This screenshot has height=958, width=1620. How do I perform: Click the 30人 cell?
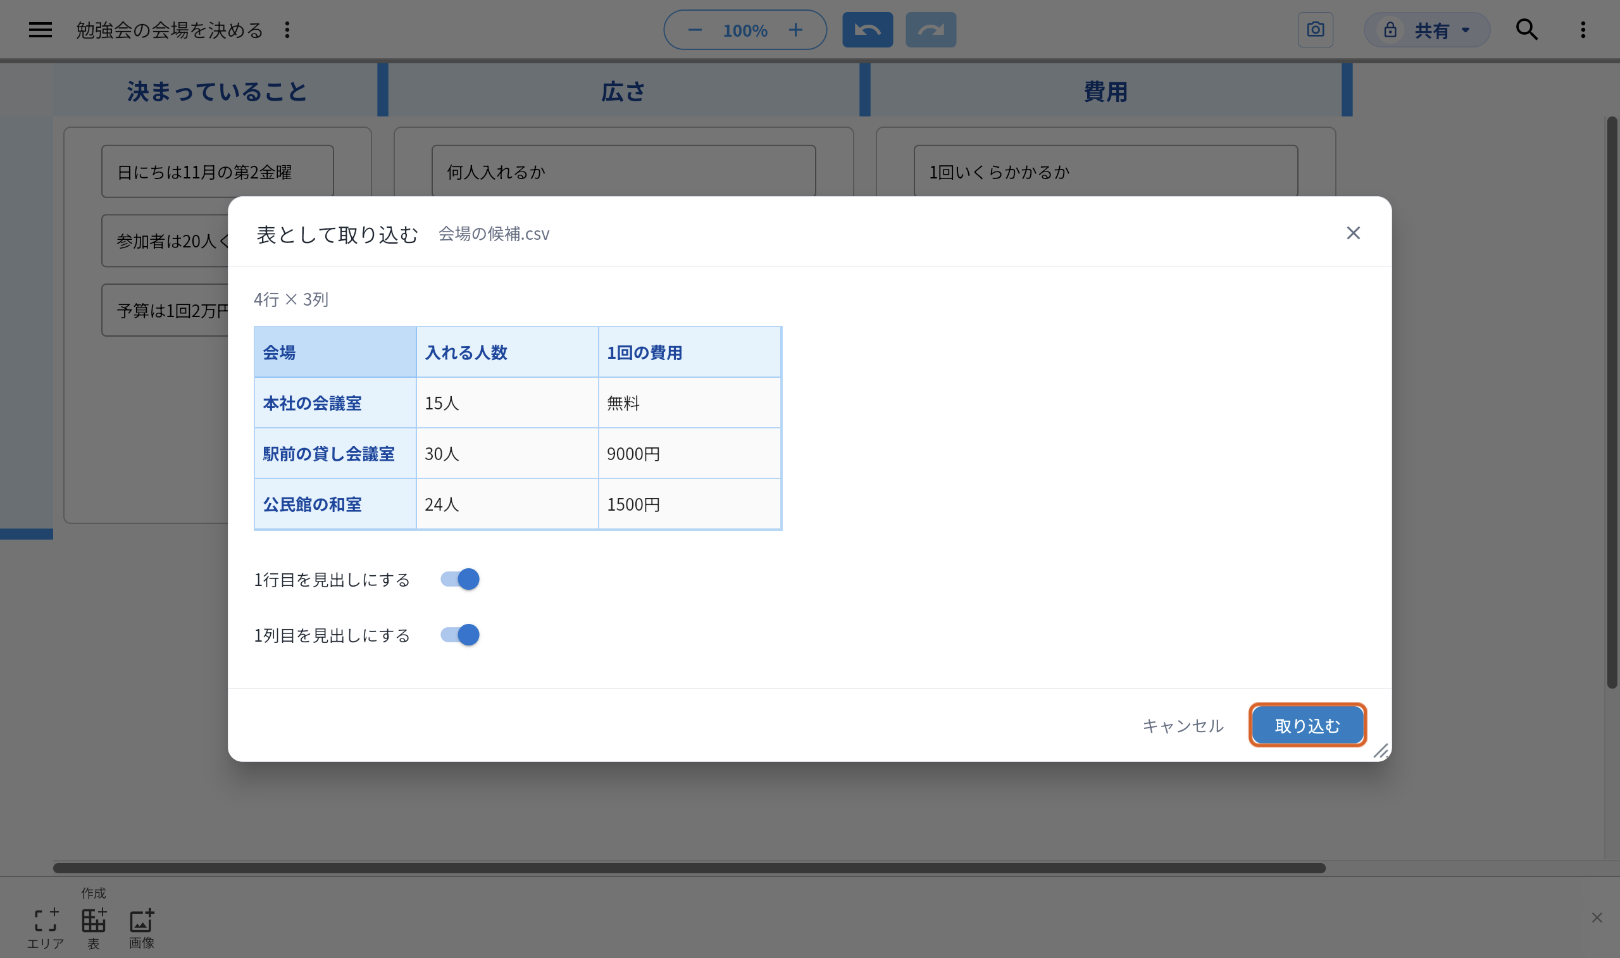pyautogui.click(x=507, y=454)
